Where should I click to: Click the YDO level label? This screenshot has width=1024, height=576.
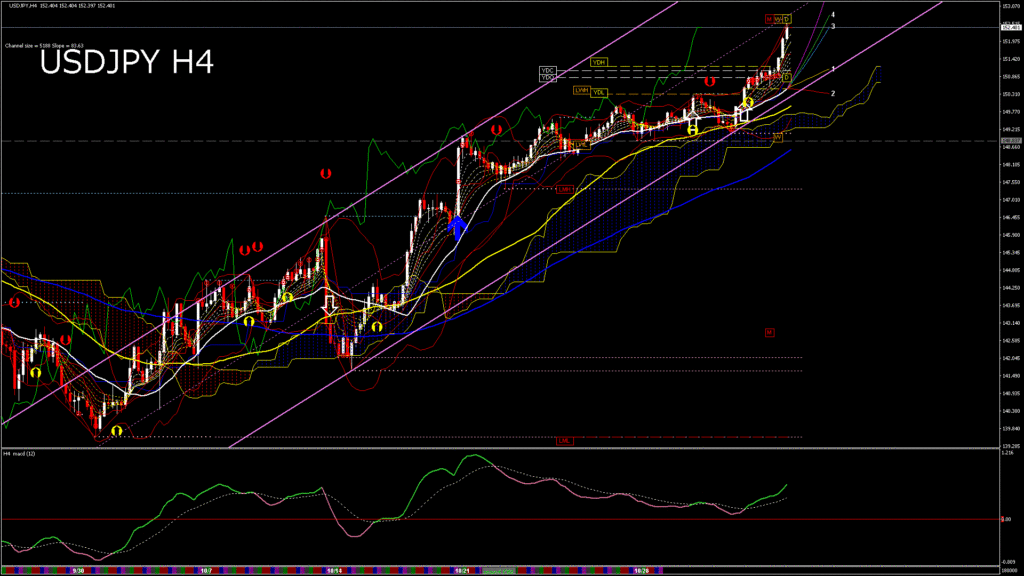click(x=547, y=78)
